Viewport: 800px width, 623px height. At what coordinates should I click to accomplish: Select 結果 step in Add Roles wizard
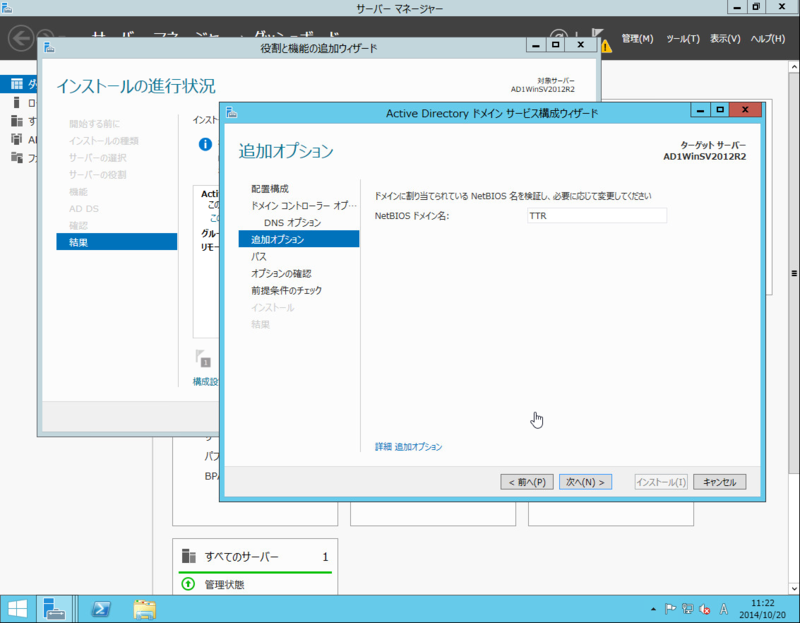pos(117,242)
